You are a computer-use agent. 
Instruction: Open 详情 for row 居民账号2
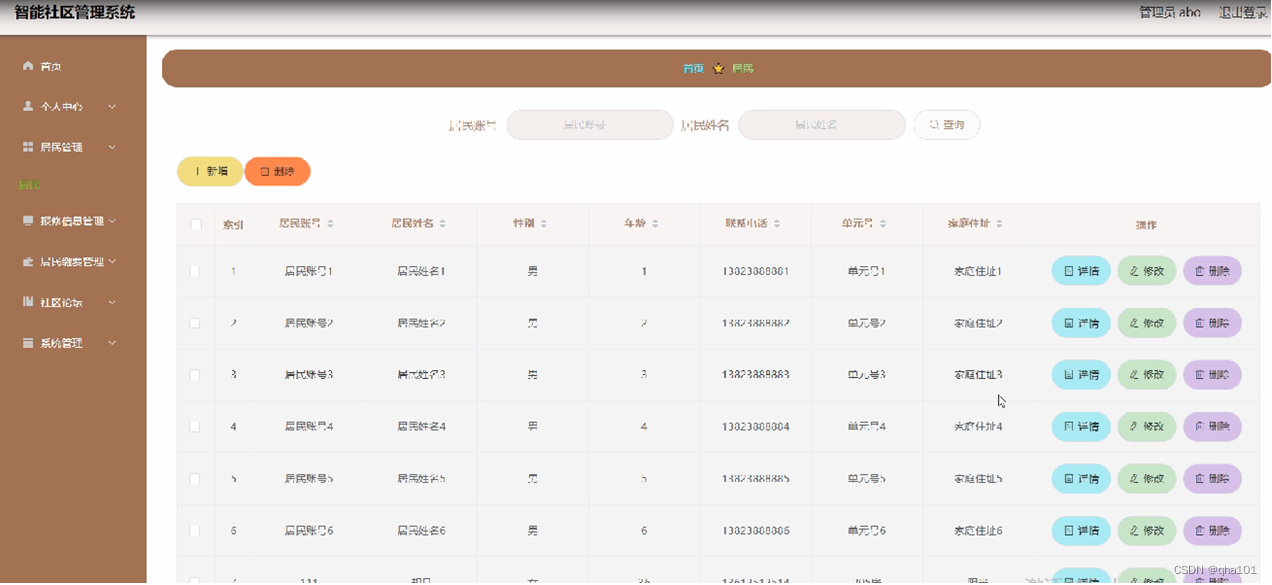coord(1081,323)
